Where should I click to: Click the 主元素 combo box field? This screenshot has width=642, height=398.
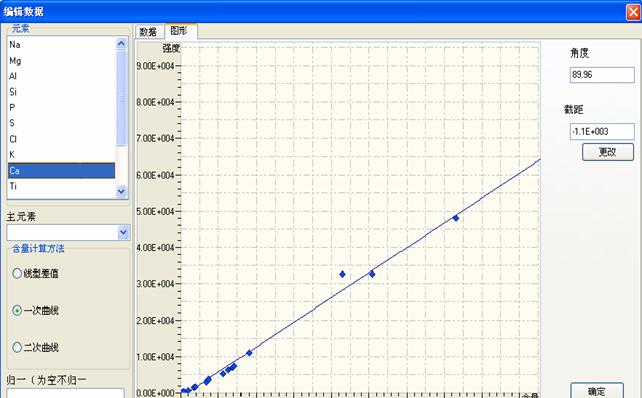(x=68, y=233)
